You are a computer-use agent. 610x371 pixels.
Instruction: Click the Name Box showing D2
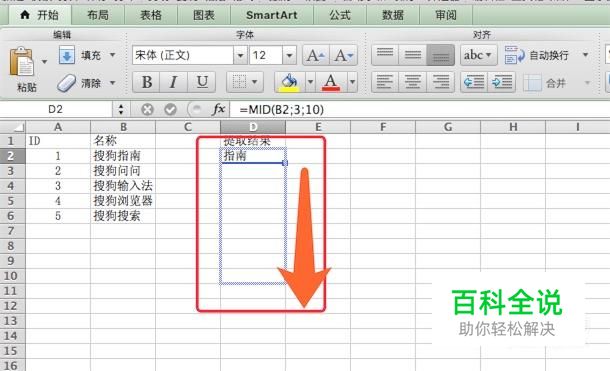[x=56, y=109]
